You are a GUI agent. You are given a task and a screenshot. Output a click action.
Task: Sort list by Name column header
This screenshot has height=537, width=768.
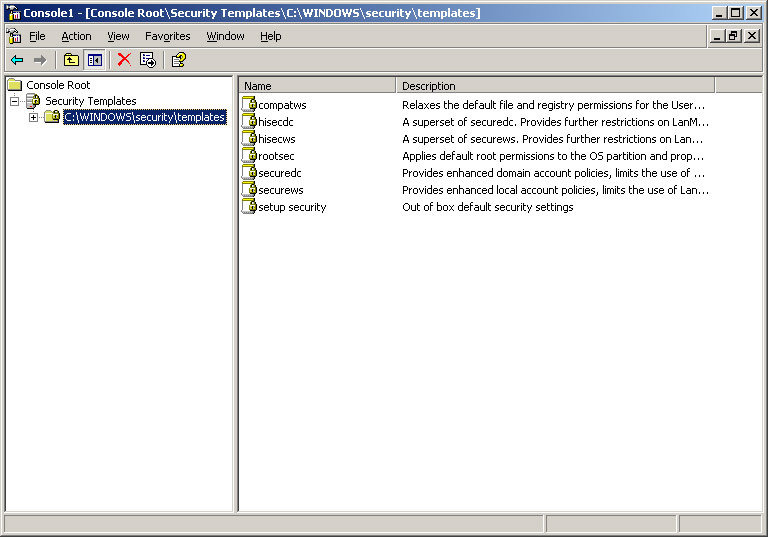(x=317, y=86)
